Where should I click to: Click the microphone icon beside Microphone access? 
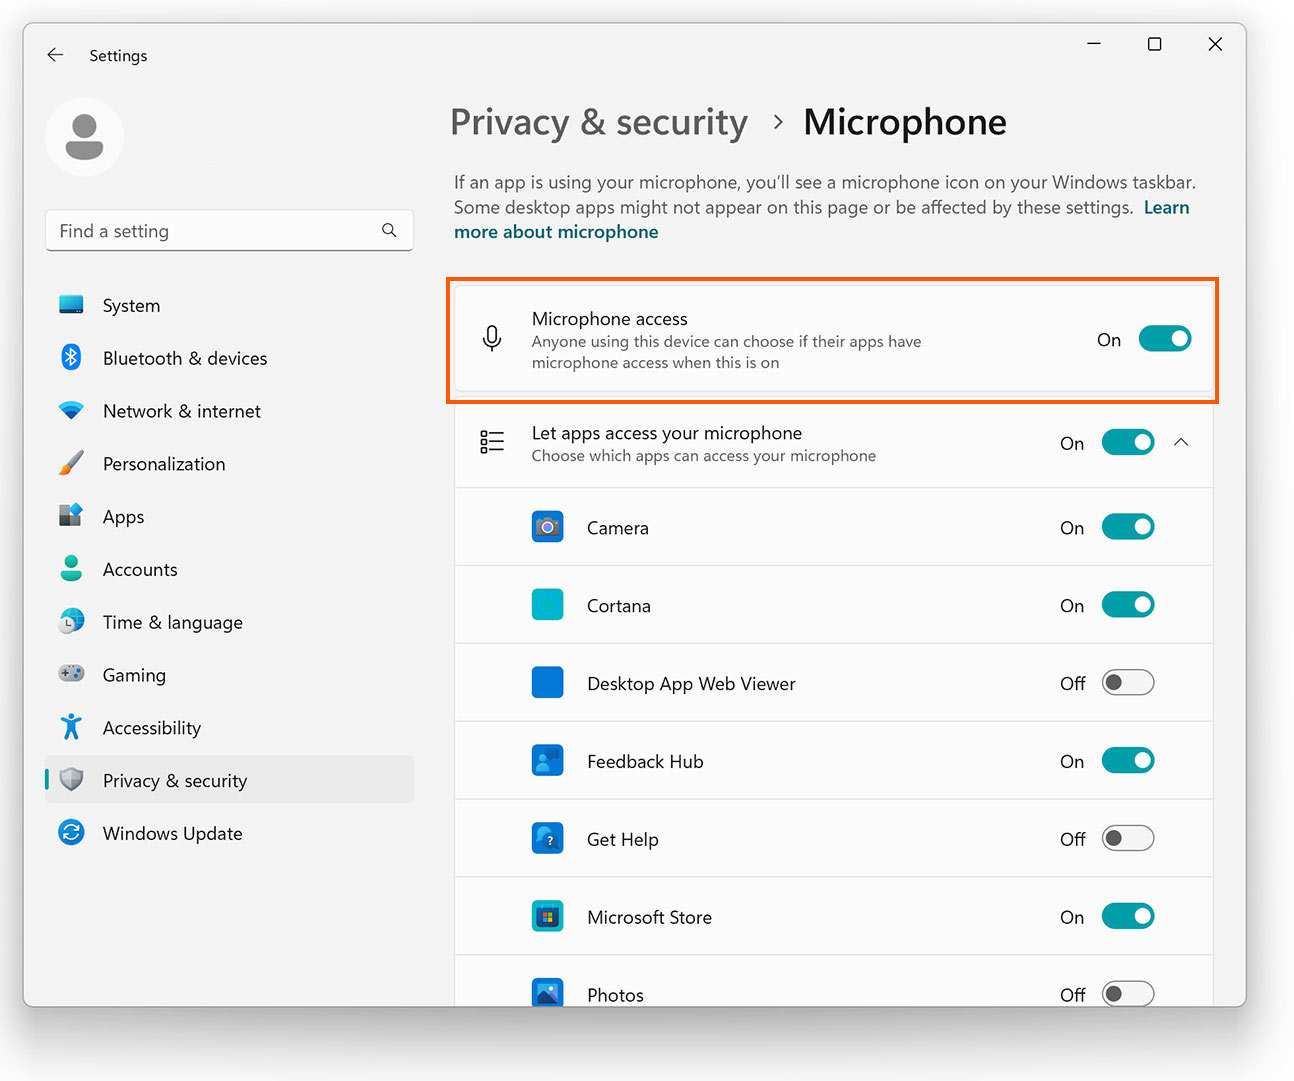[492, 338]
